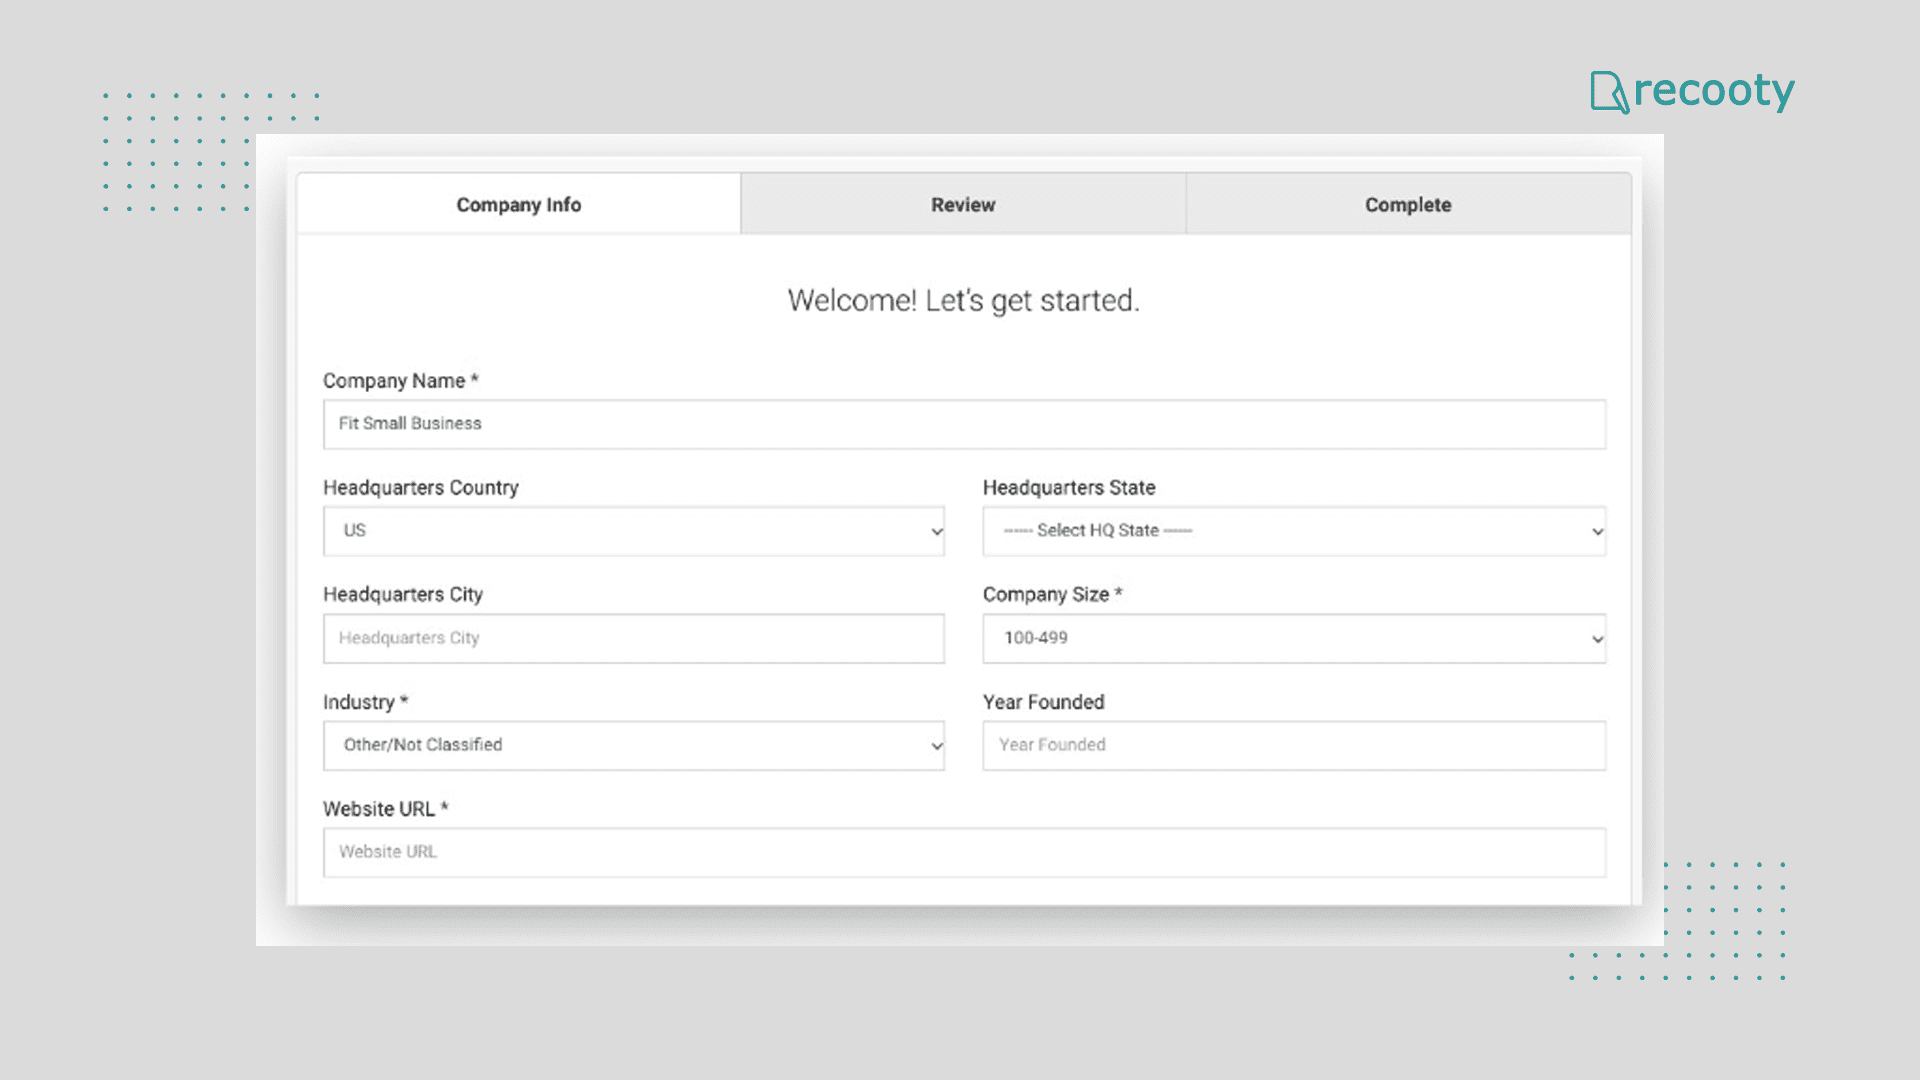Expand the Select HQ State dropdown

point(1294,531)
